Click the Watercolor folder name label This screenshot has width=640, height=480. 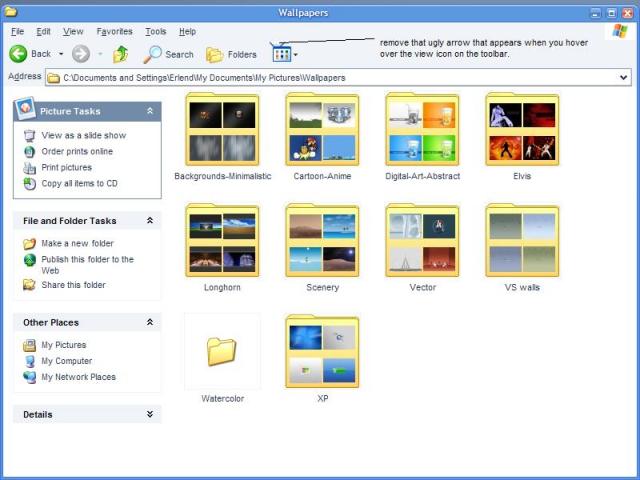222,398
